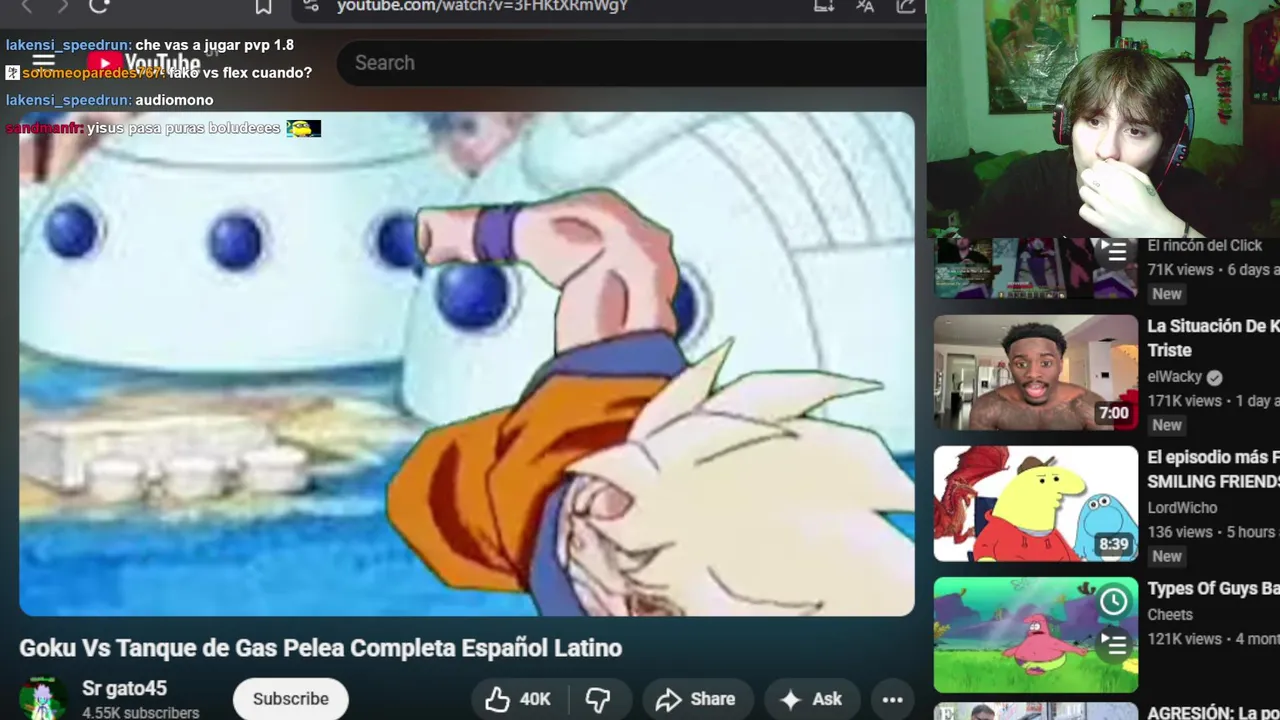Open El rincón del Click video thumbnail
This screenshot has height=720, width=1280.
click(x=1036, y=268)
